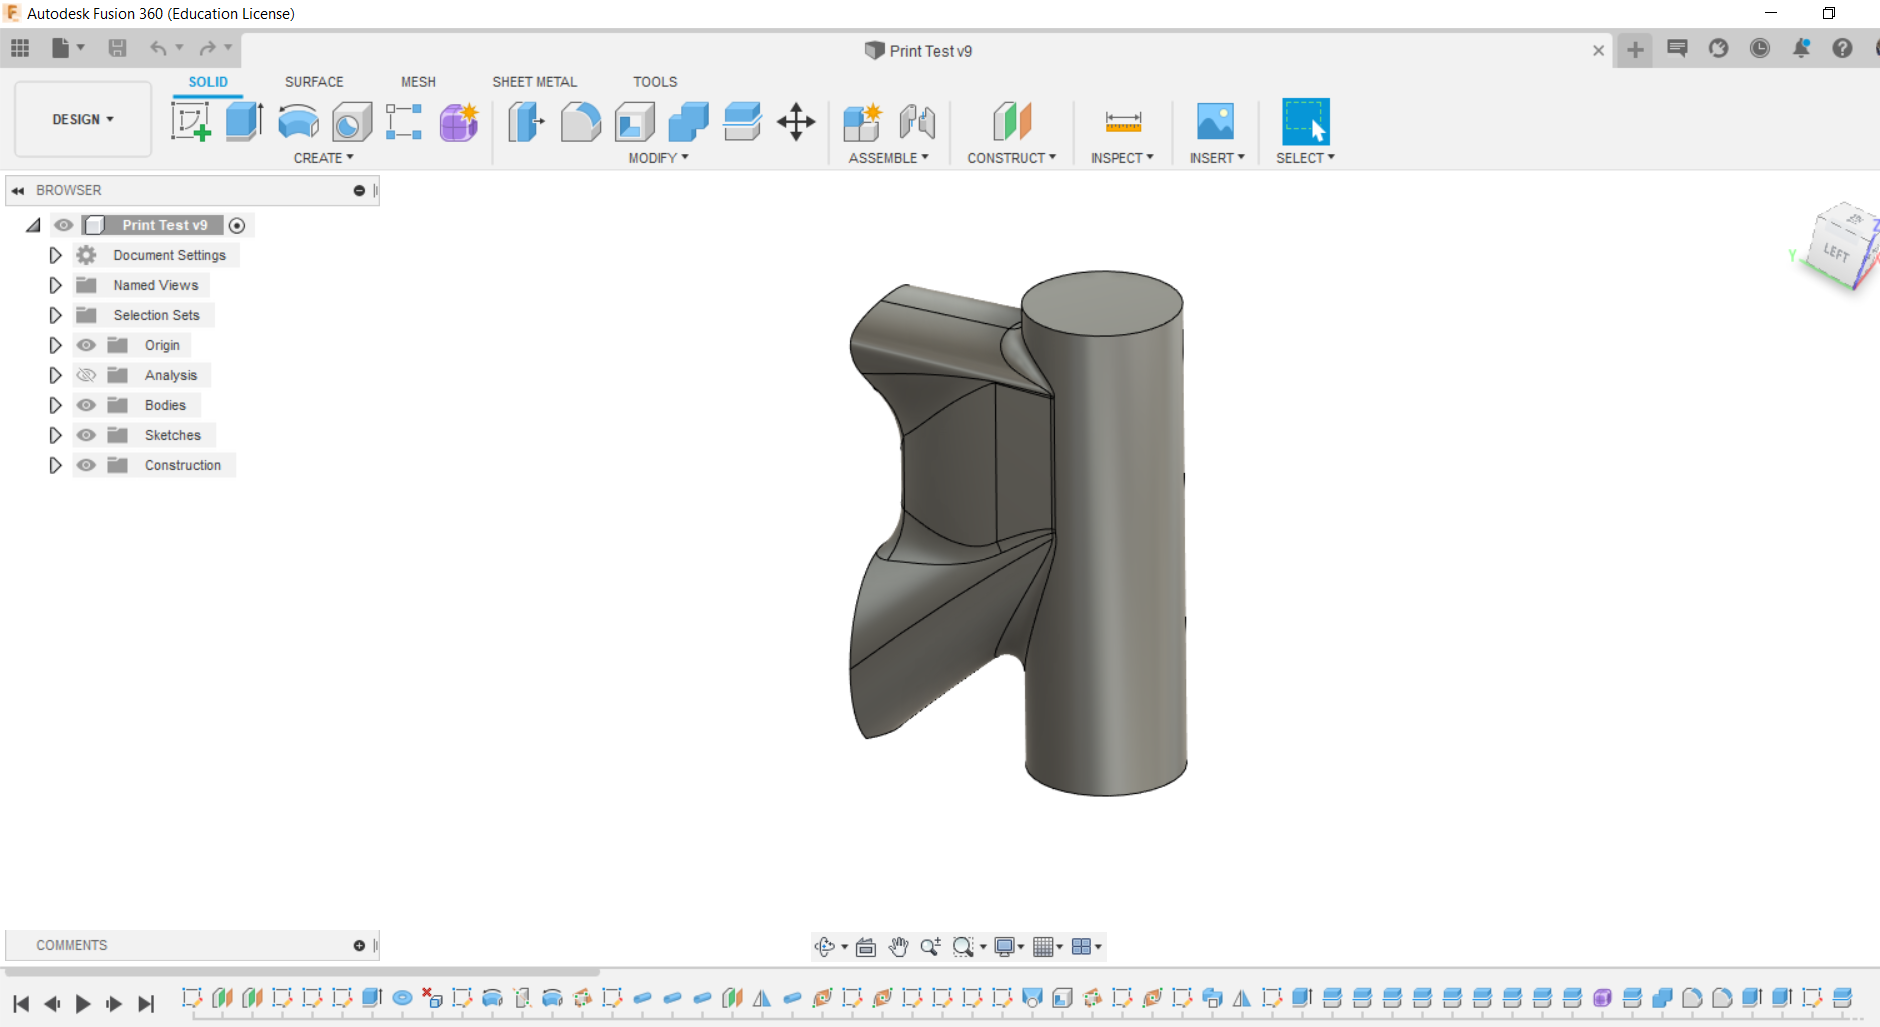Select the Offset Face tool
1880x1027 pixels.
742,122
